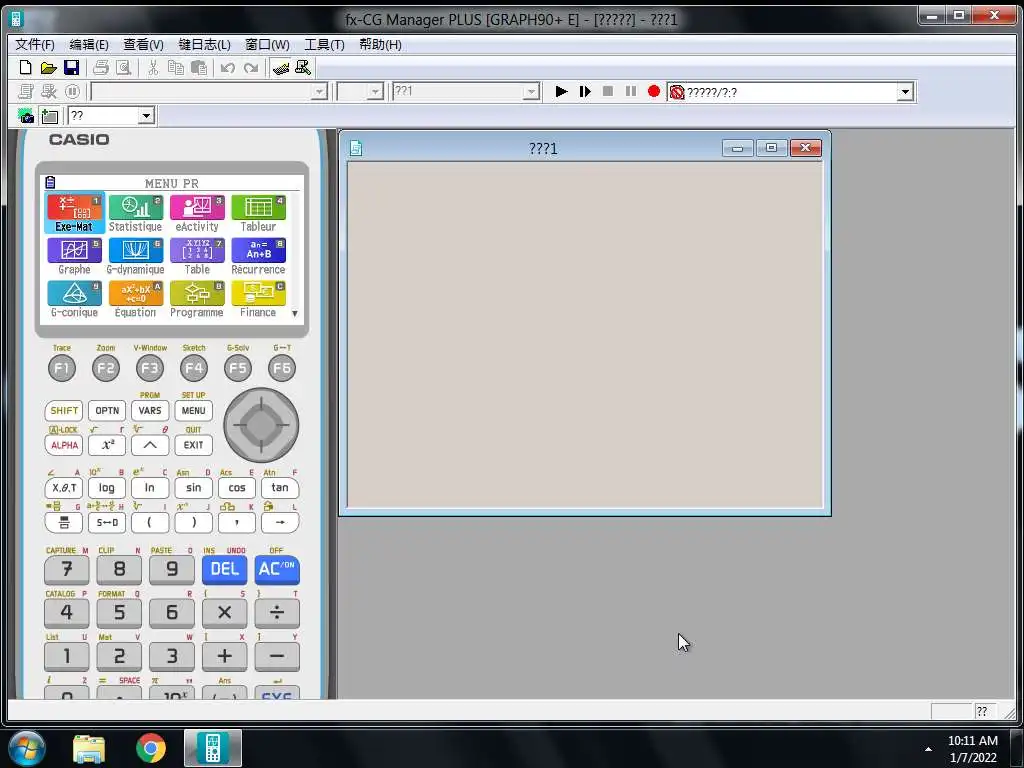The width and height of the screenshot is (1024, 768).
Task: Open the Exe-Mat calculator app icon
Action: pos(74,213)
